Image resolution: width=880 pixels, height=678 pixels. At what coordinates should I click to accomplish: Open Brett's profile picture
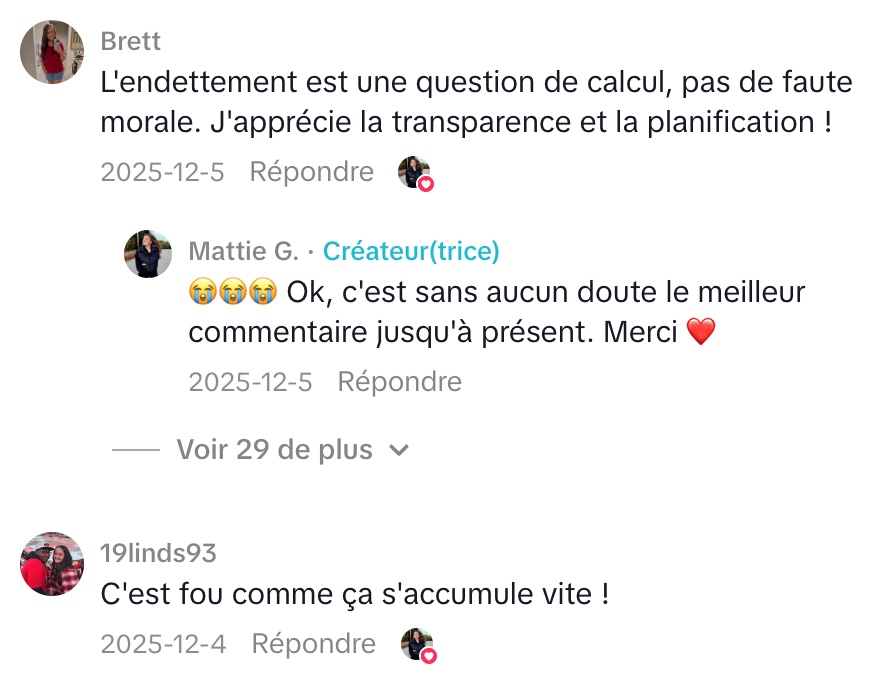52,52
